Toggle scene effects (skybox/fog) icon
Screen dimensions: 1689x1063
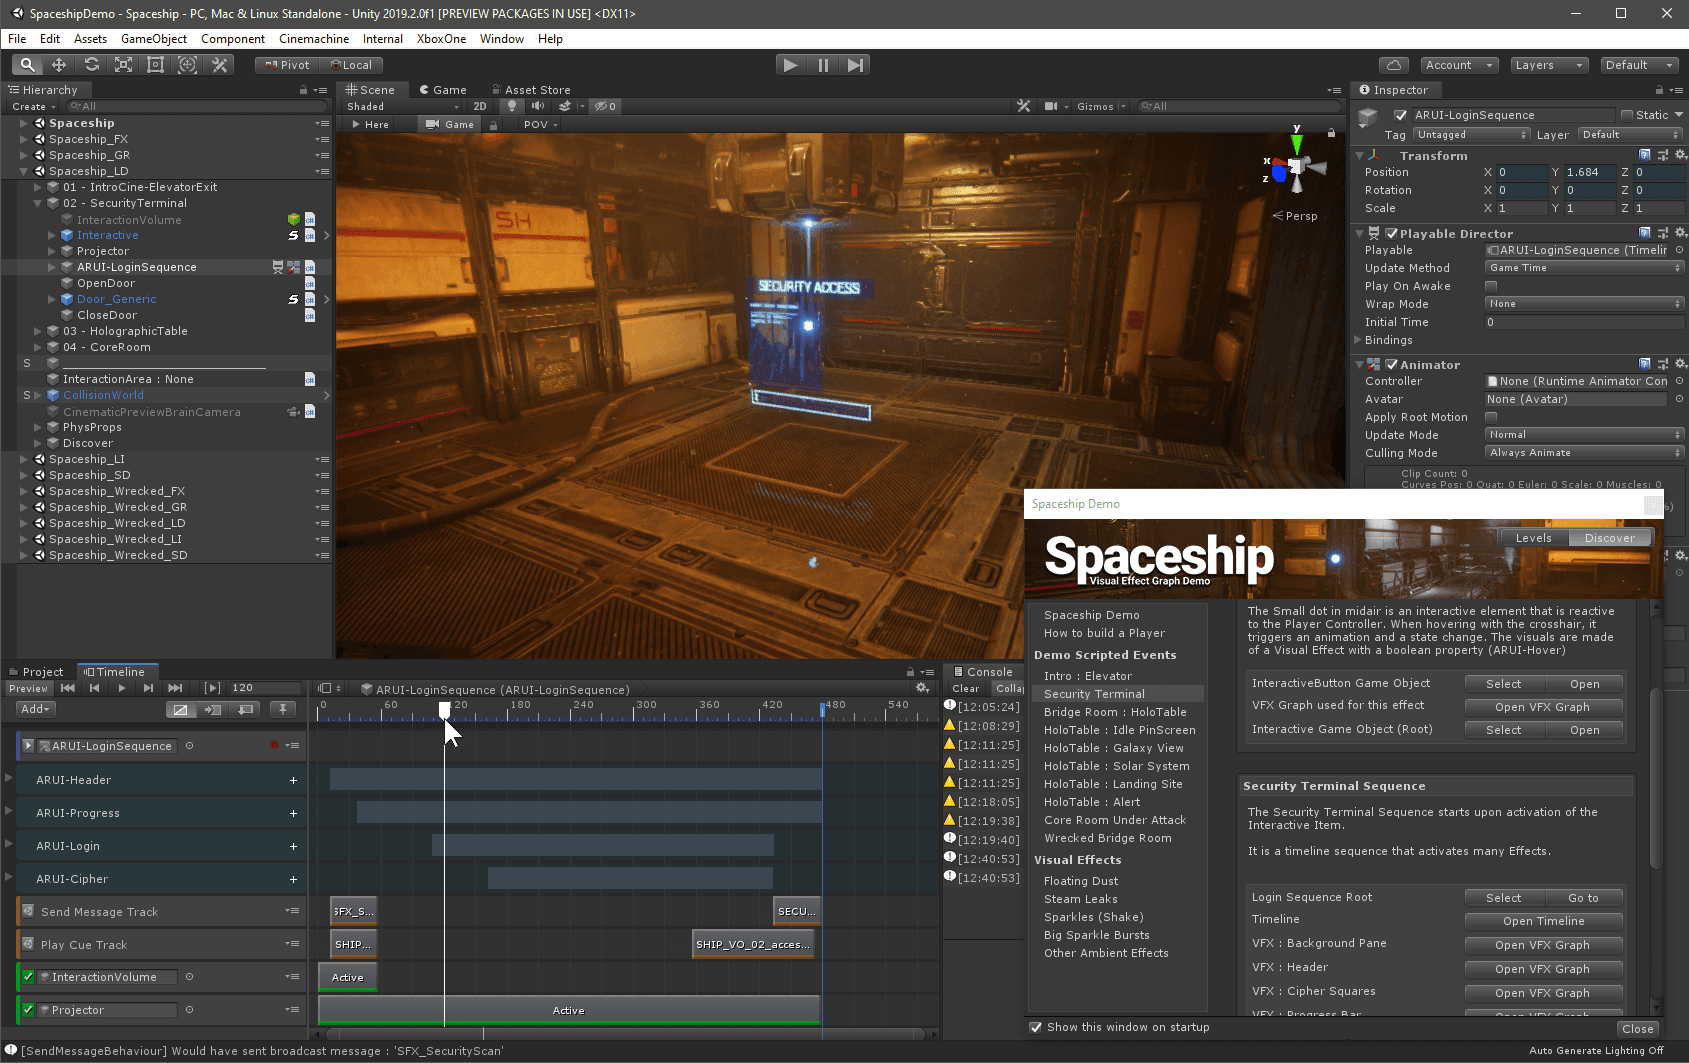[565, 106]
